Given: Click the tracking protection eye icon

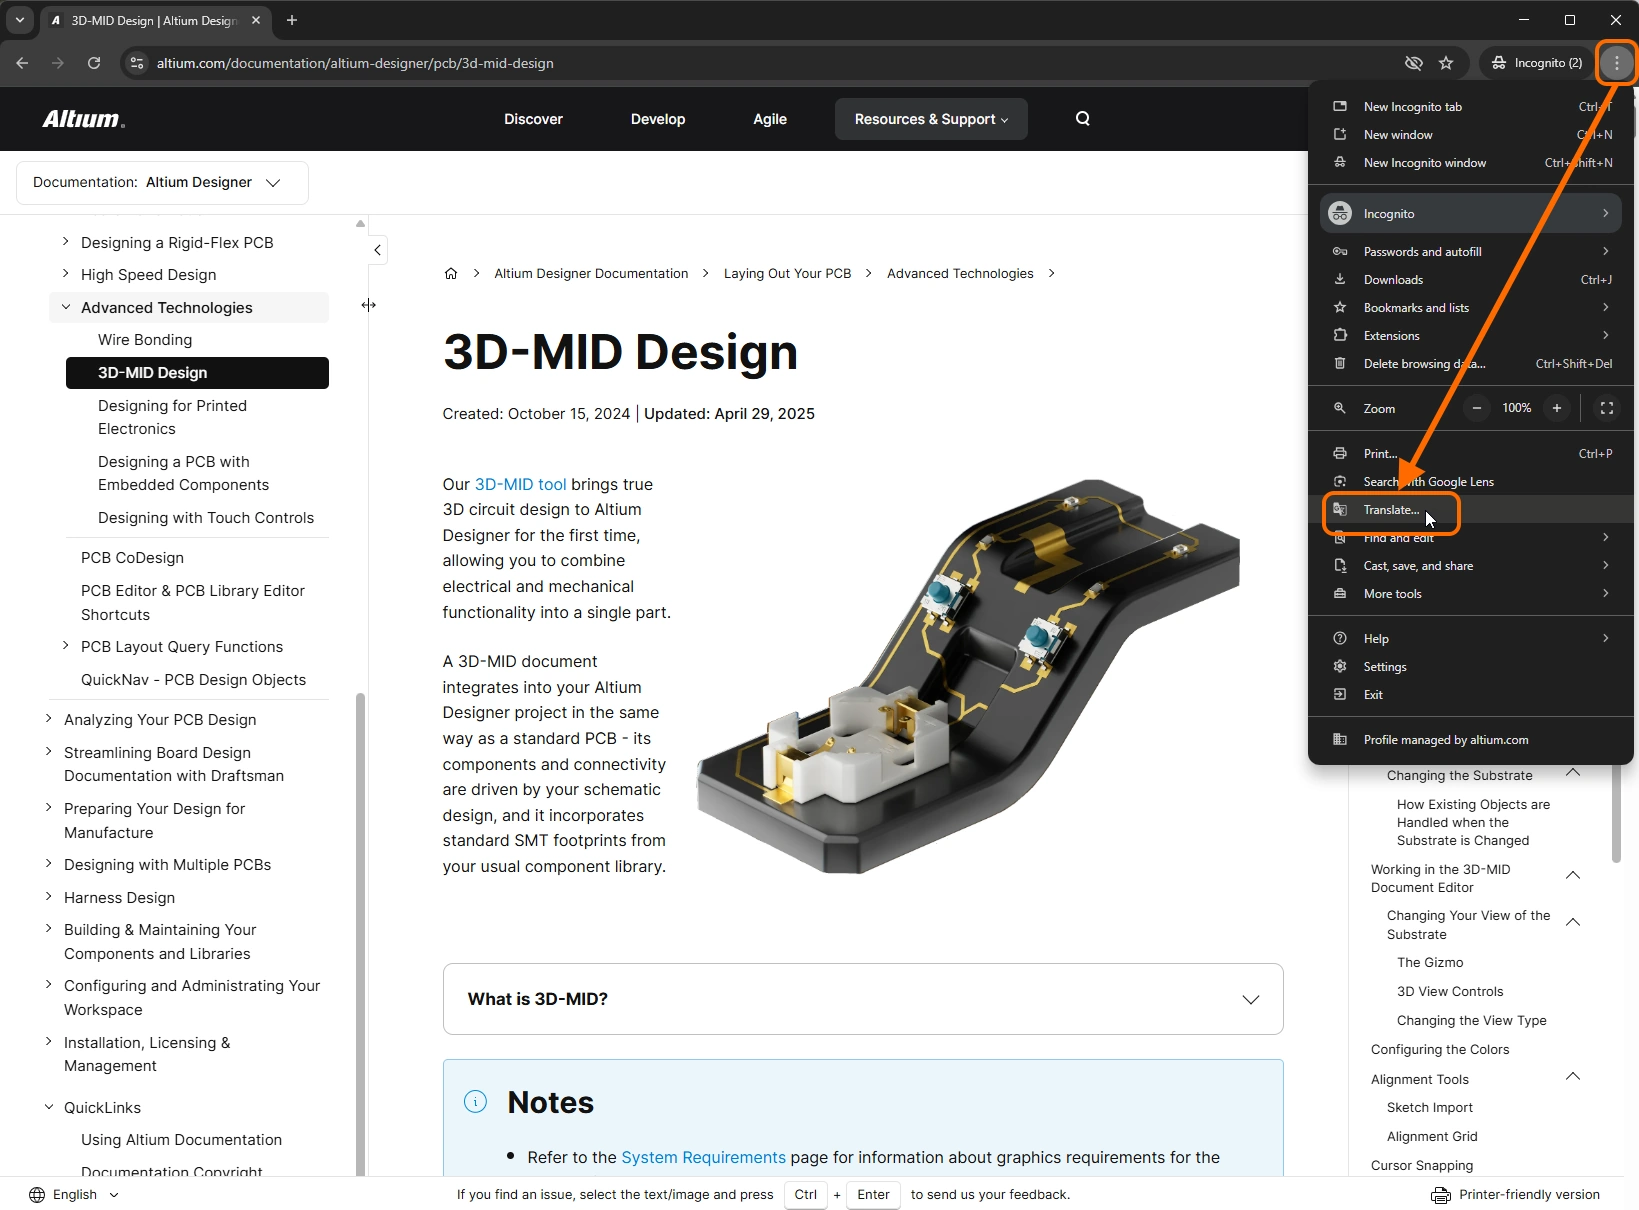Looking at the screenshot, I should point(1413,63).
